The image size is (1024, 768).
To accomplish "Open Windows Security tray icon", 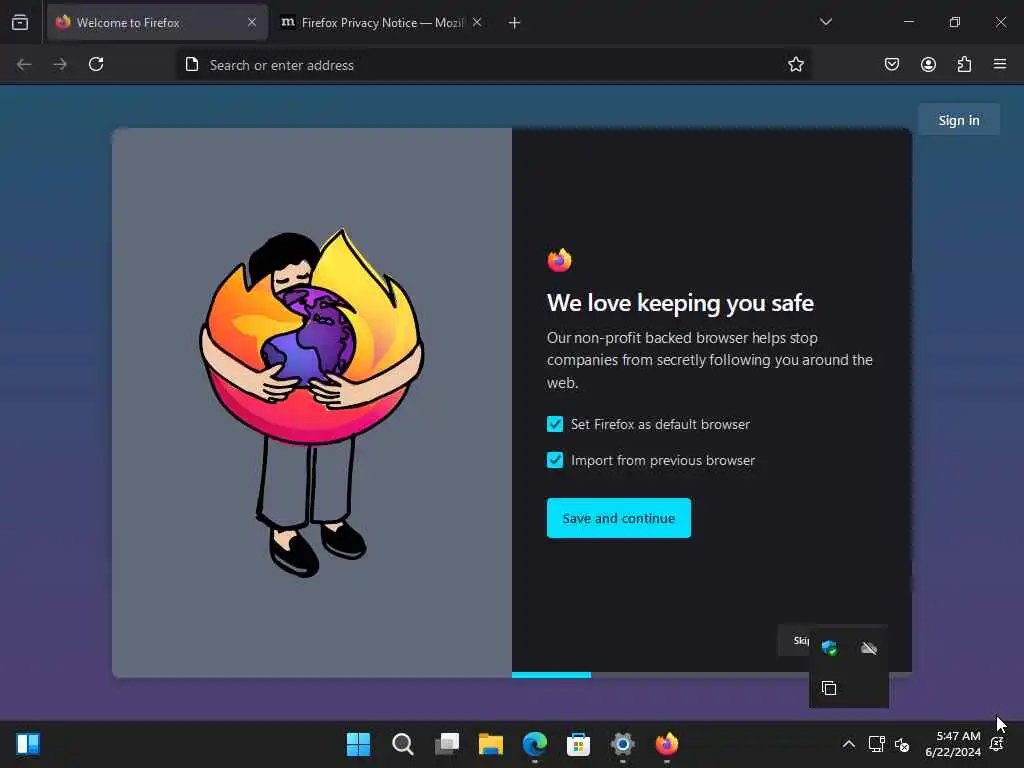I will point(829,648).
